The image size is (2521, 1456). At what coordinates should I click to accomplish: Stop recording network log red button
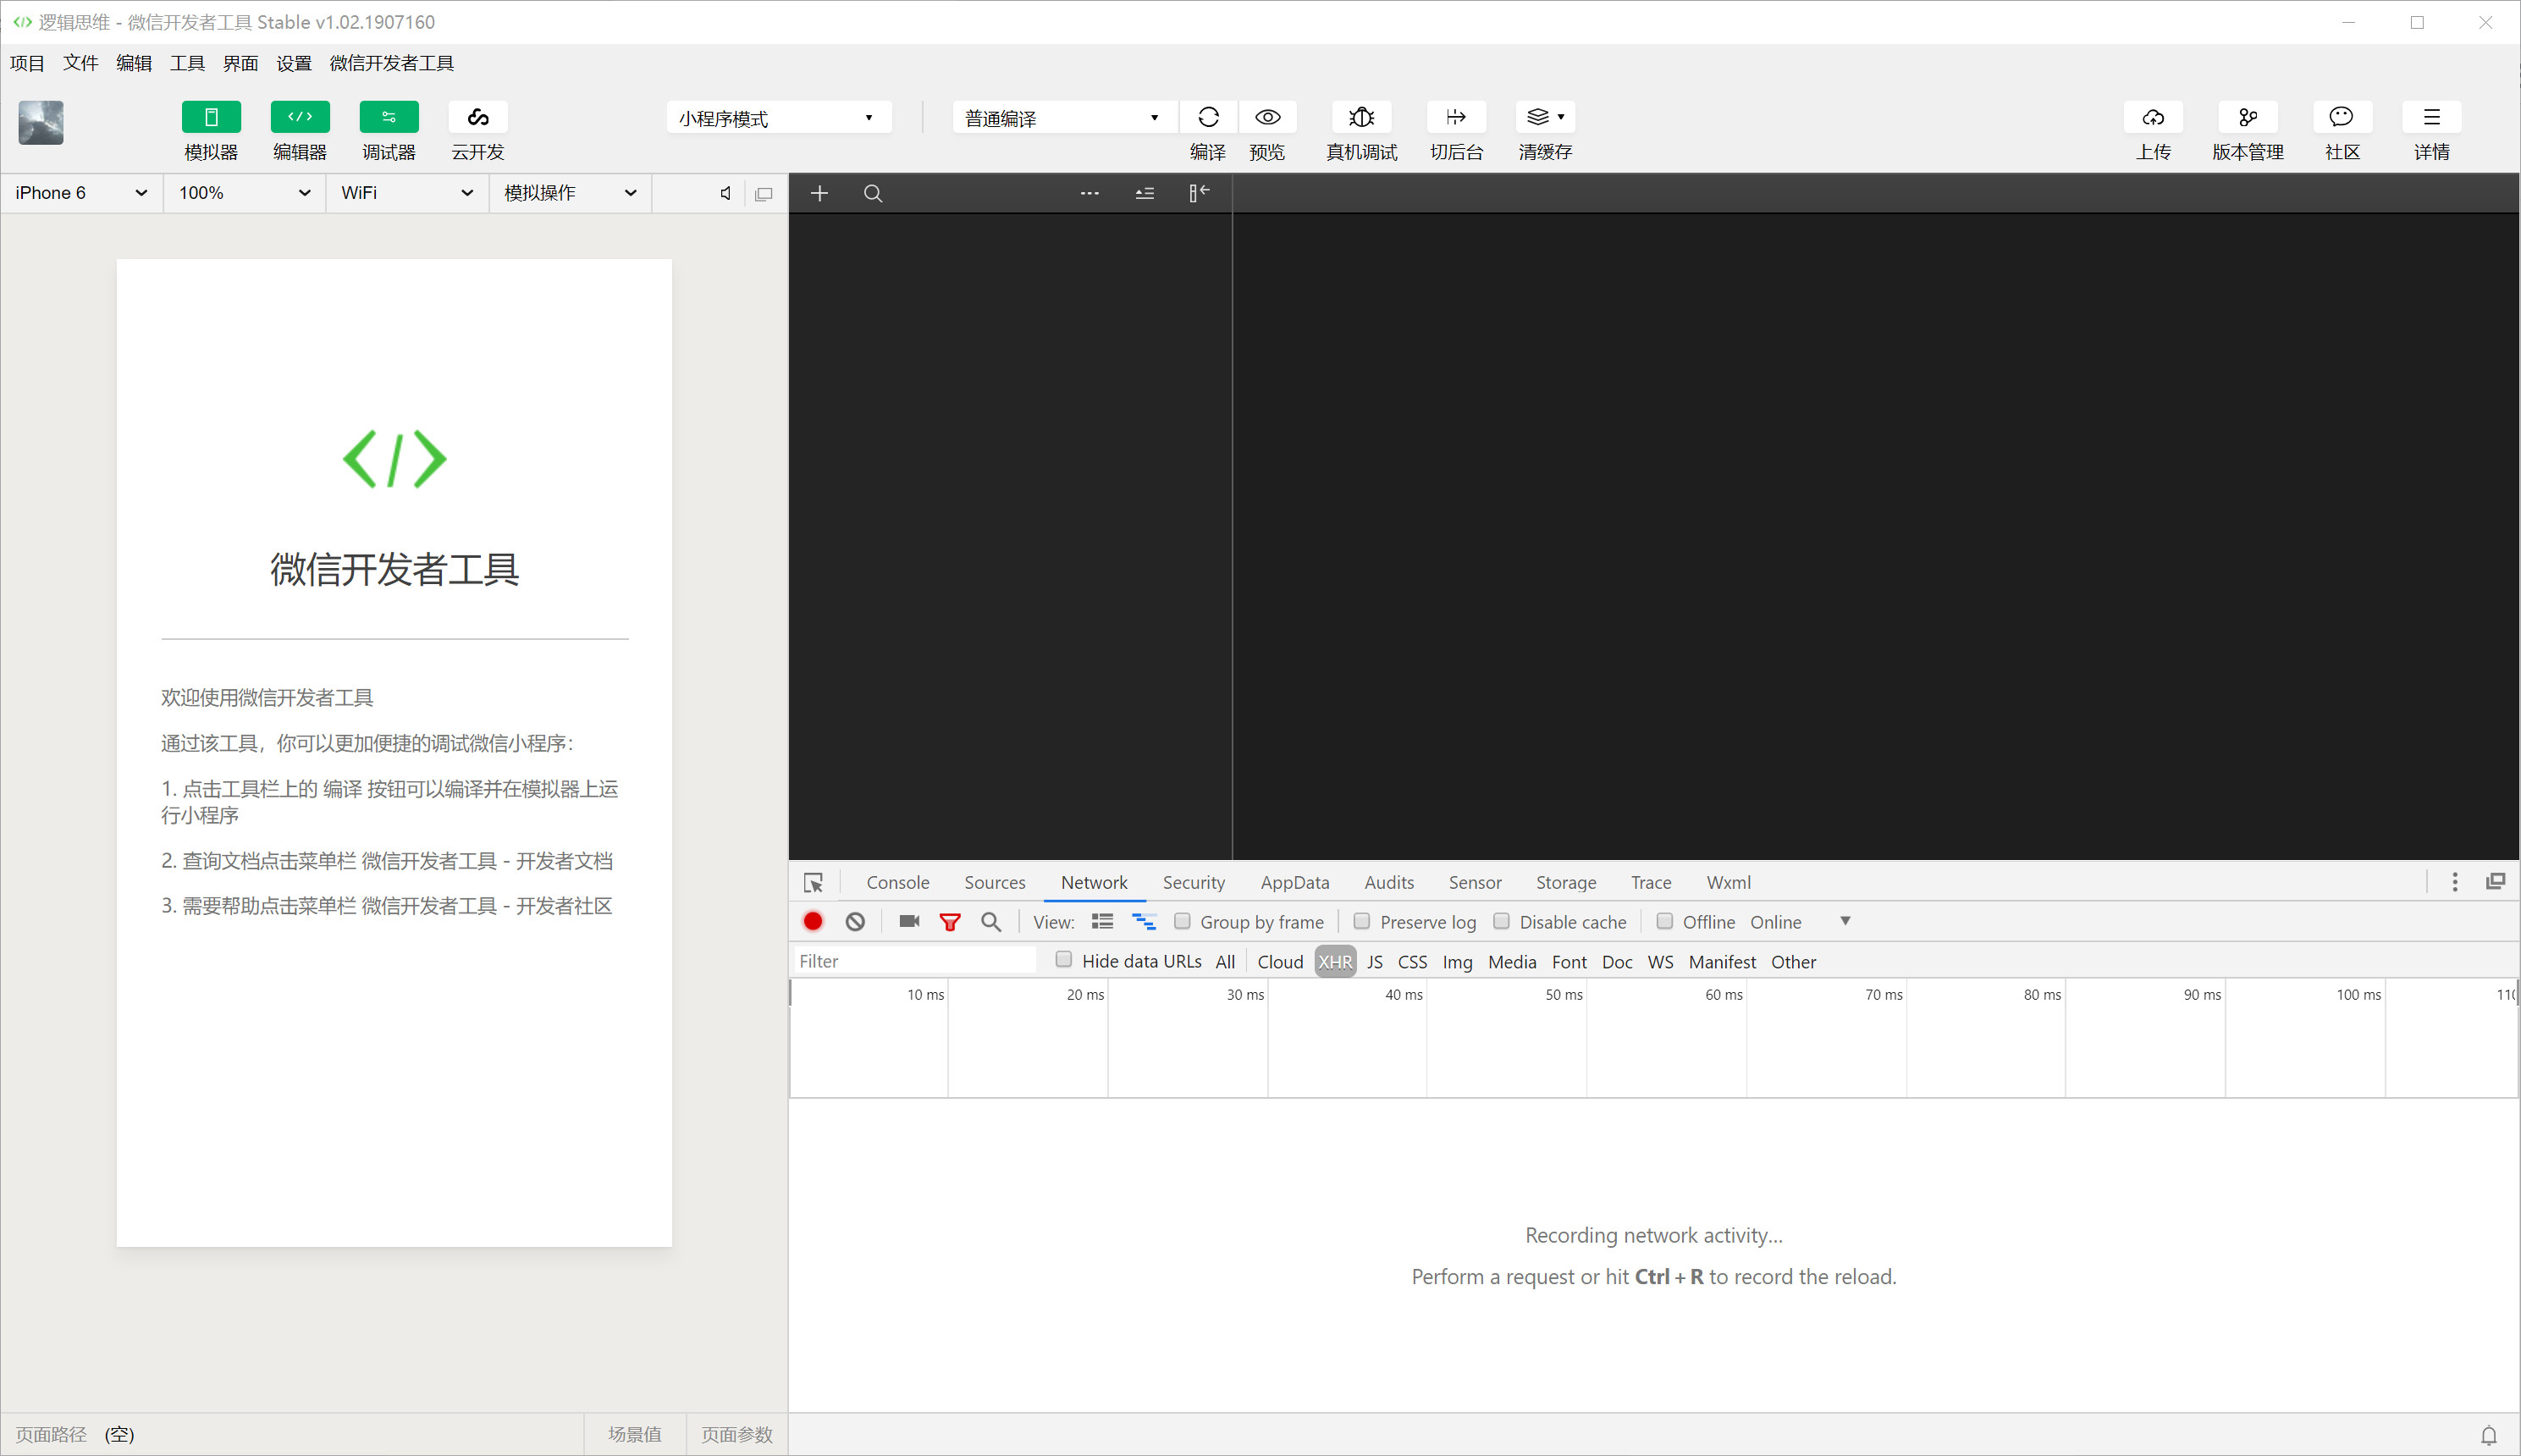[813, 922]
